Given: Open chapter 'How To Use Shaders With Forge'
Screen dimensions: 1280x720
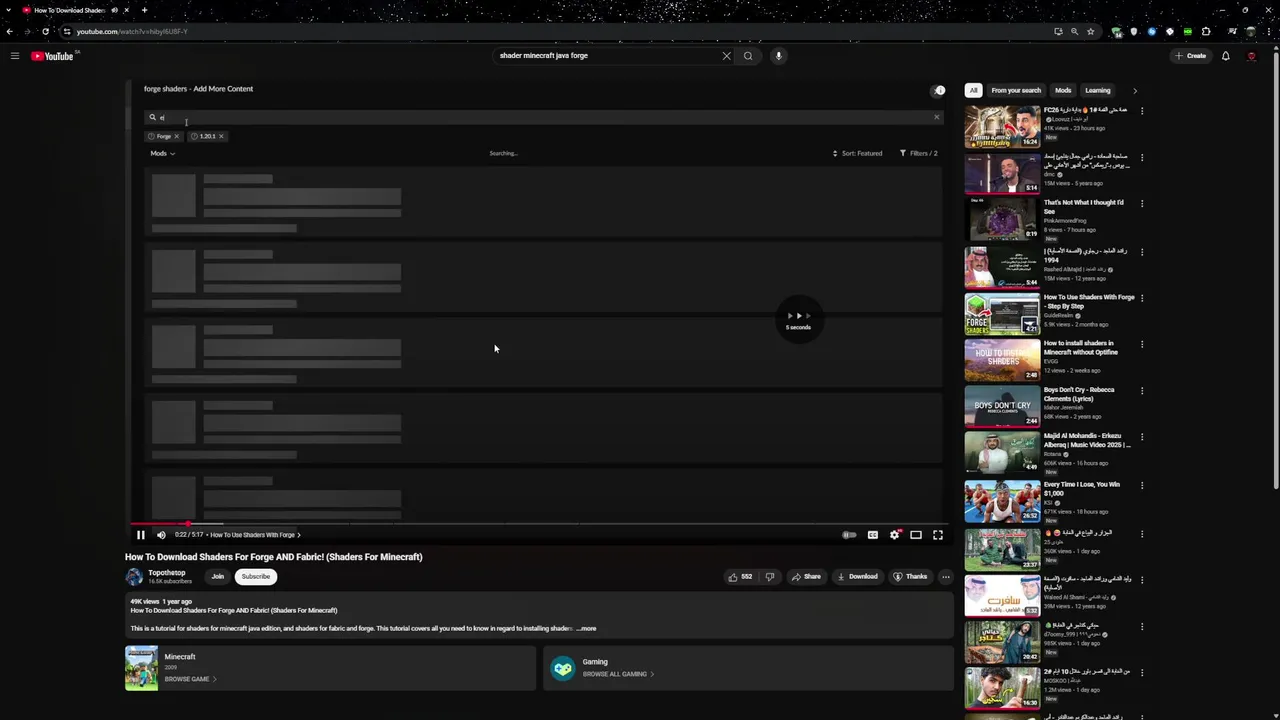Looking at the screenshot, I should (x=255, y=535).
